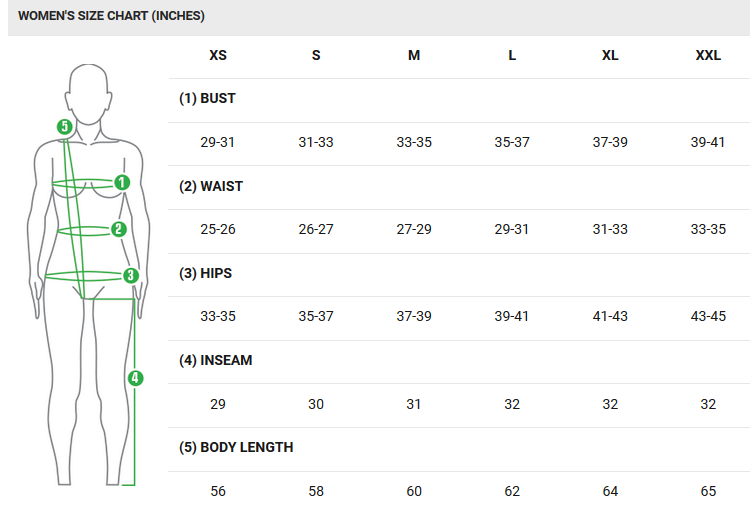Select the XS column header

(x=218, y=56)
